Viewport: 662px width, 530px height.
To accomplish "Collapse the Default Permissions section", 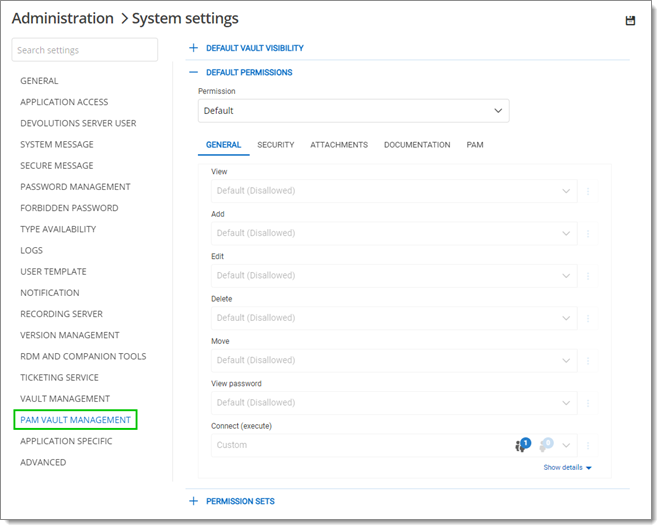I will 241,72.
